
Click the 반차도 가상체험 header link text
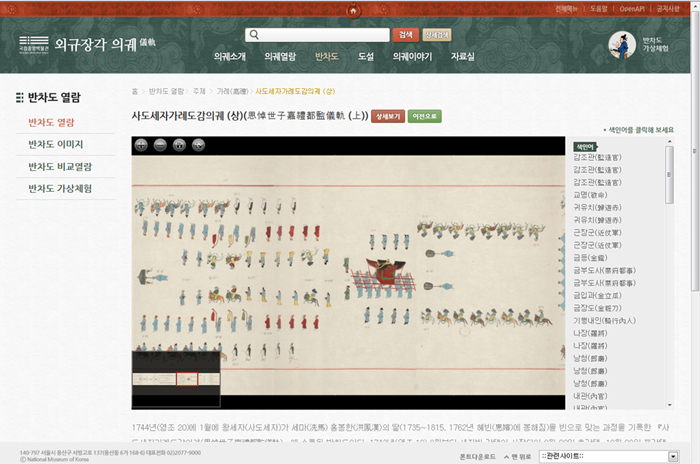coord(655,44)
